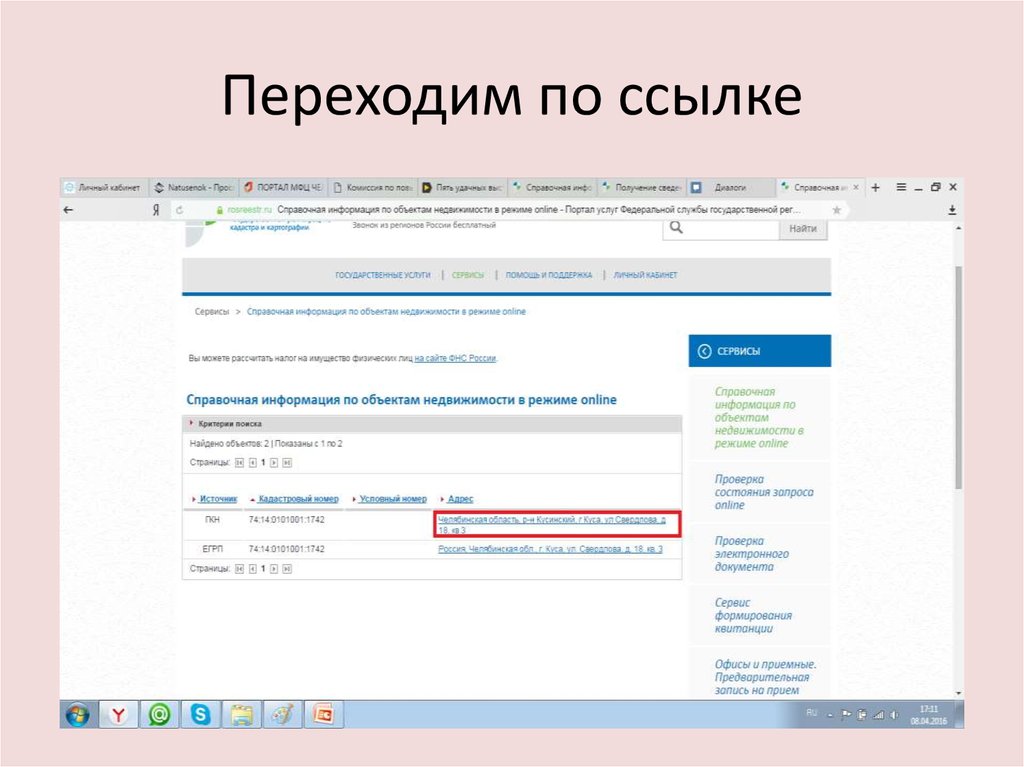Open PowerPoint from the taskbar

(322, 715)
